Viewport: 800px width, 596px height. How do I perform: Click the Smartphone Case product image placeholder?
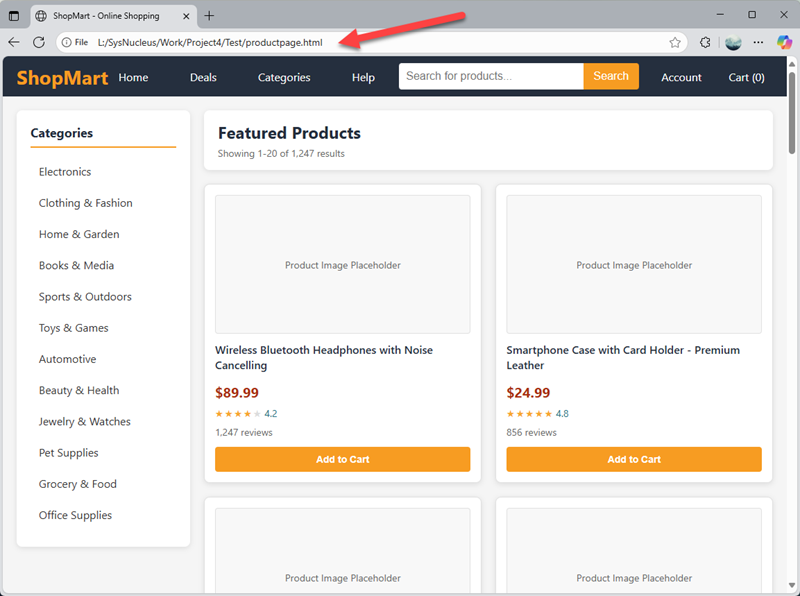pos(634,265)
